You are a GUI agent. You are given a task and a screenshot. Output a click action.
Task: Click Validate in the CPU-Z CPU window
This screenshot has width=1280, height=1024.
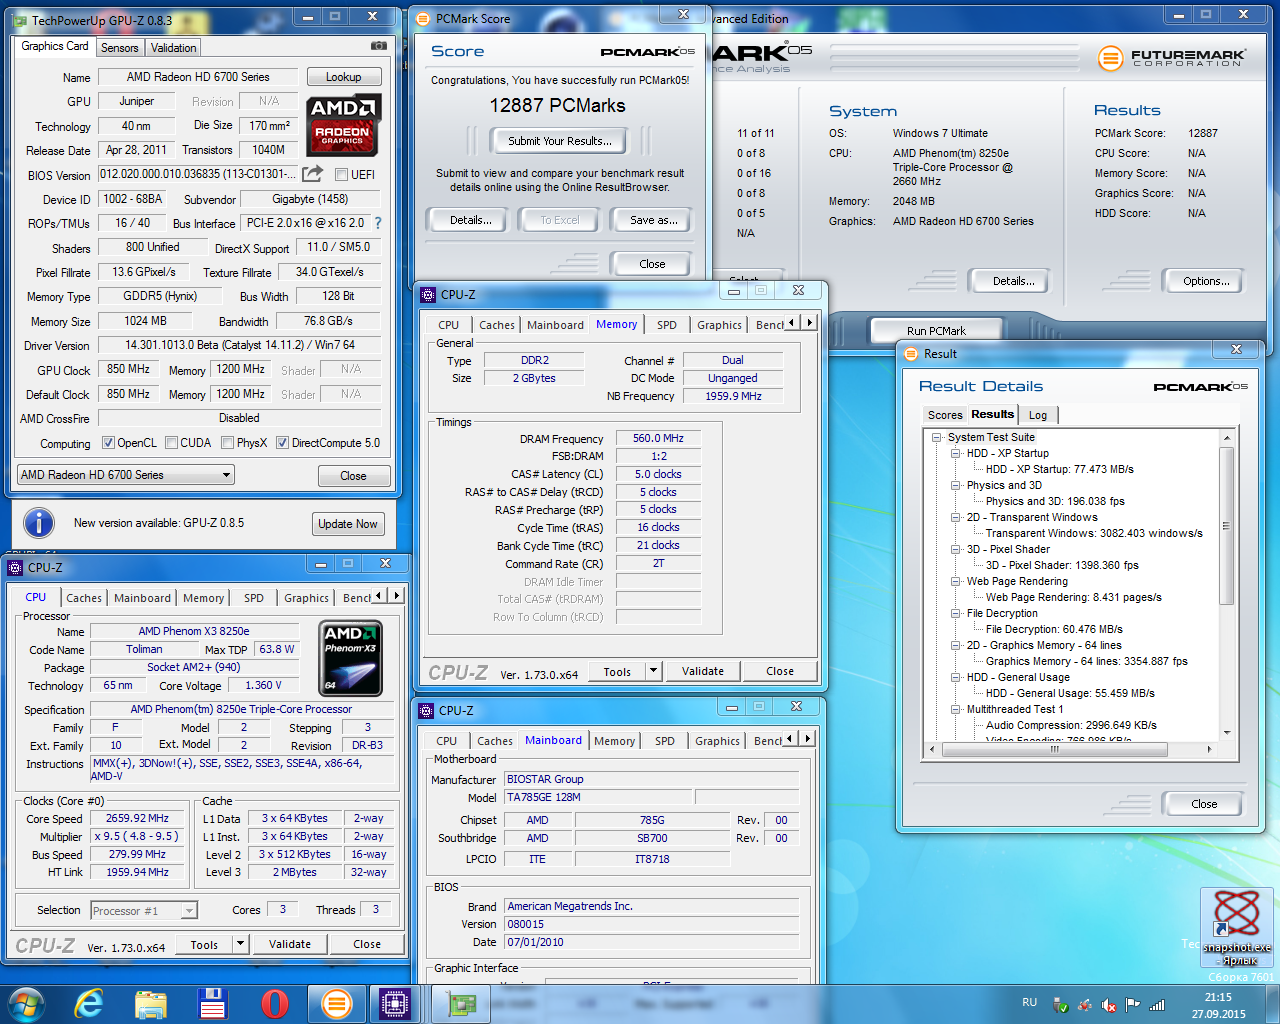(x=289, y=943)
